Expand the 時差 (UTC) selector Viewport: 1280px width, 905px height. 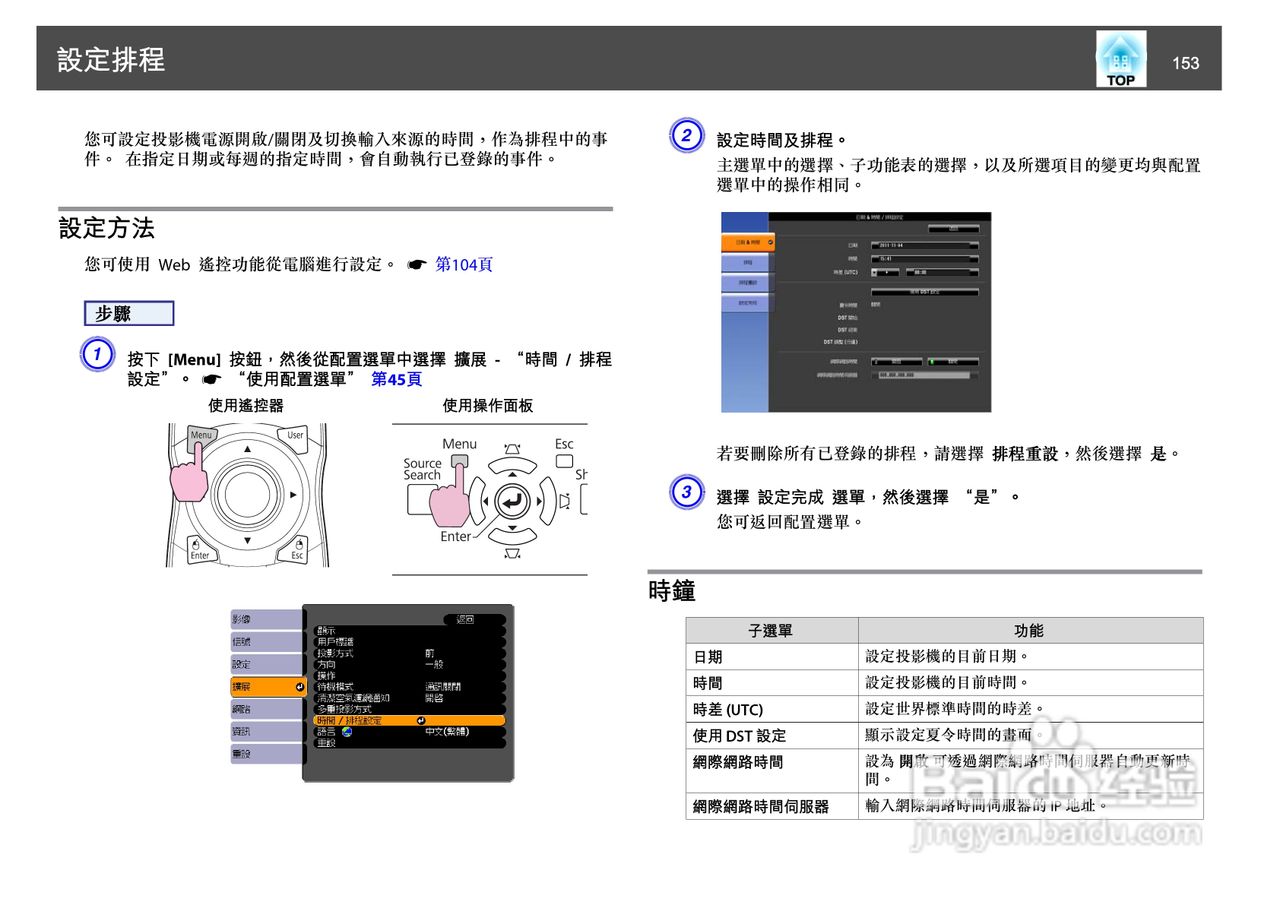coord(886,273)
